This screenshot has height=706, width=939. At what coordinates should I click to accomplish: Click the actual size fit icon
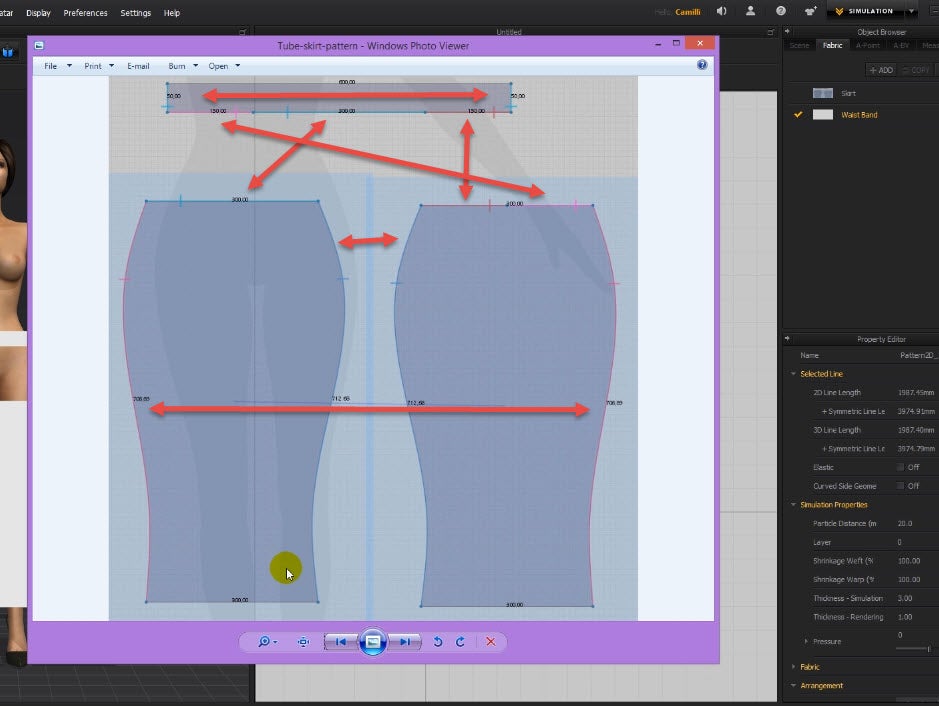point(303,642)
